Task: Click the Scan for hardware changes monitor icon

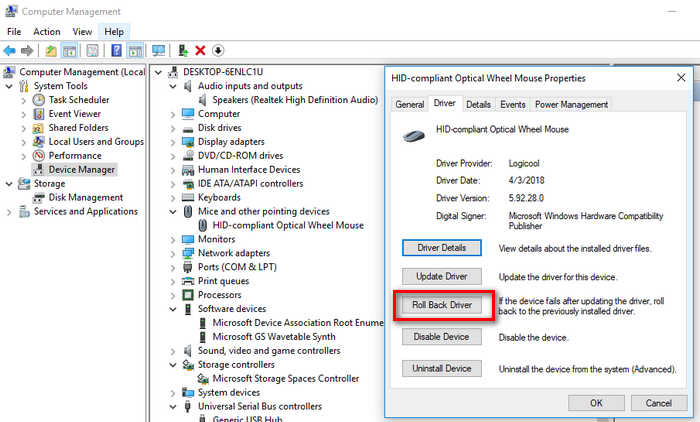Action: (x=158, y=50)
